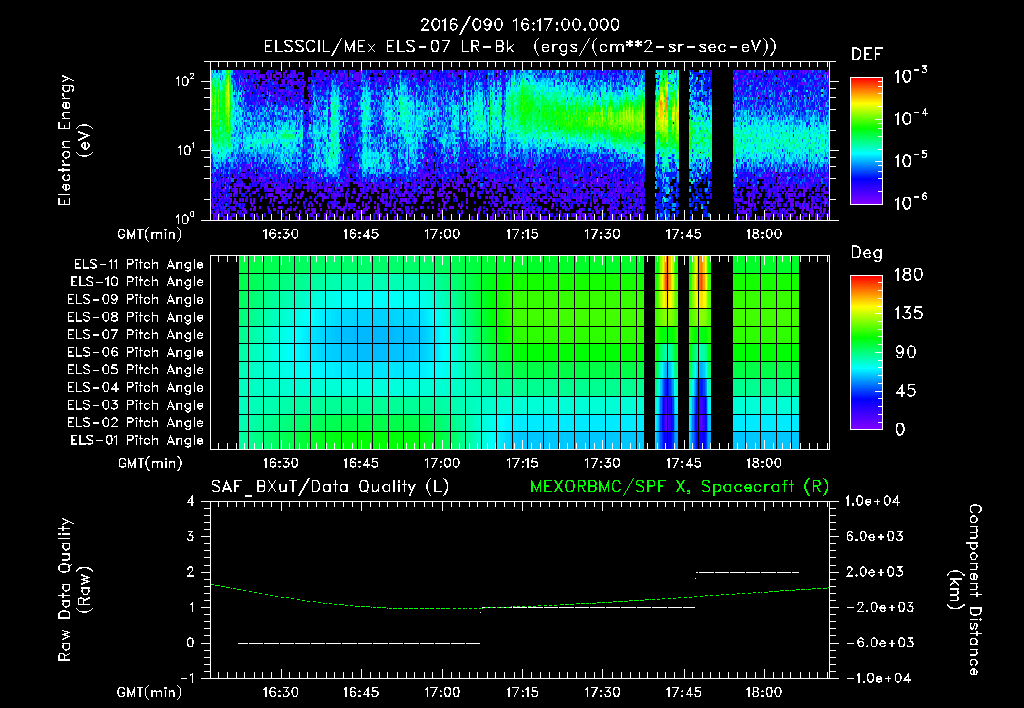Viewport: 1024px width, 708px height.
Task: Click the Component Distance (km) axis label
Action: tap(965, 590)
